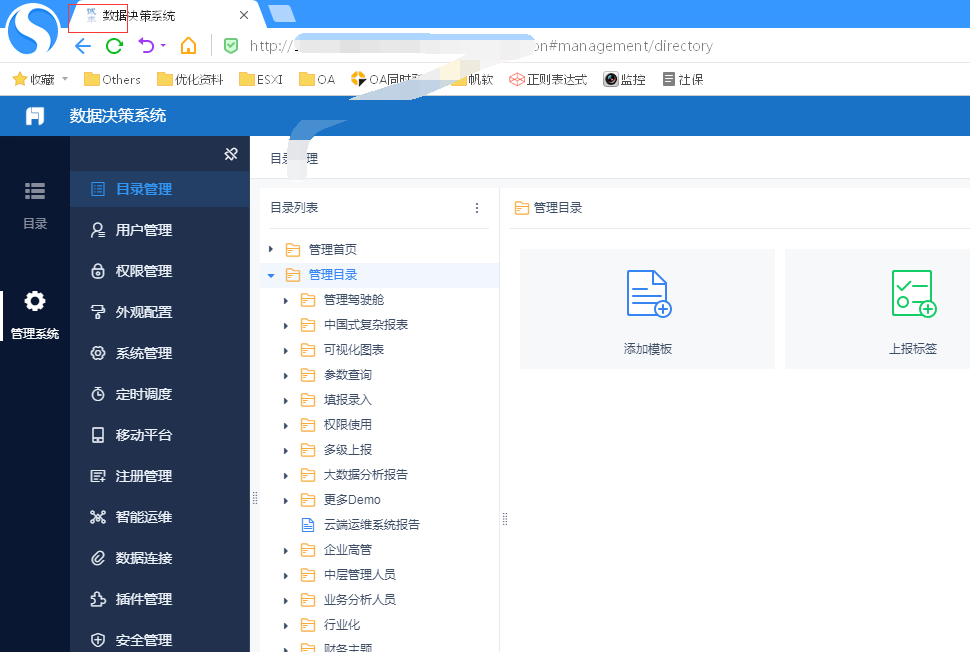Expand the 可视化图表 folder arrow
This screenshot has height=652, width=970.
click(286, 351)
